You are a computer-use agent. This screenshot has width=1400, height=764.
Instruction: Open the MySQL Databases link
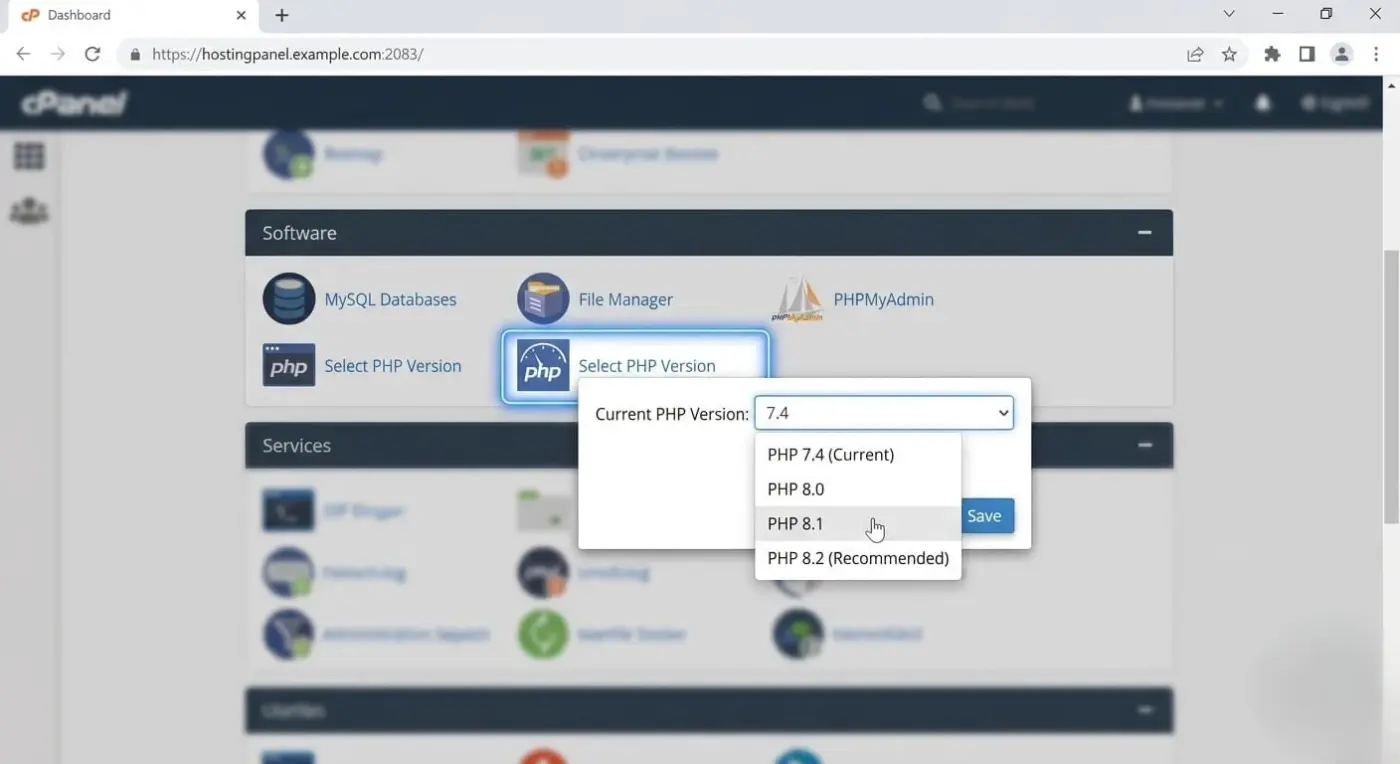point(390,299)
